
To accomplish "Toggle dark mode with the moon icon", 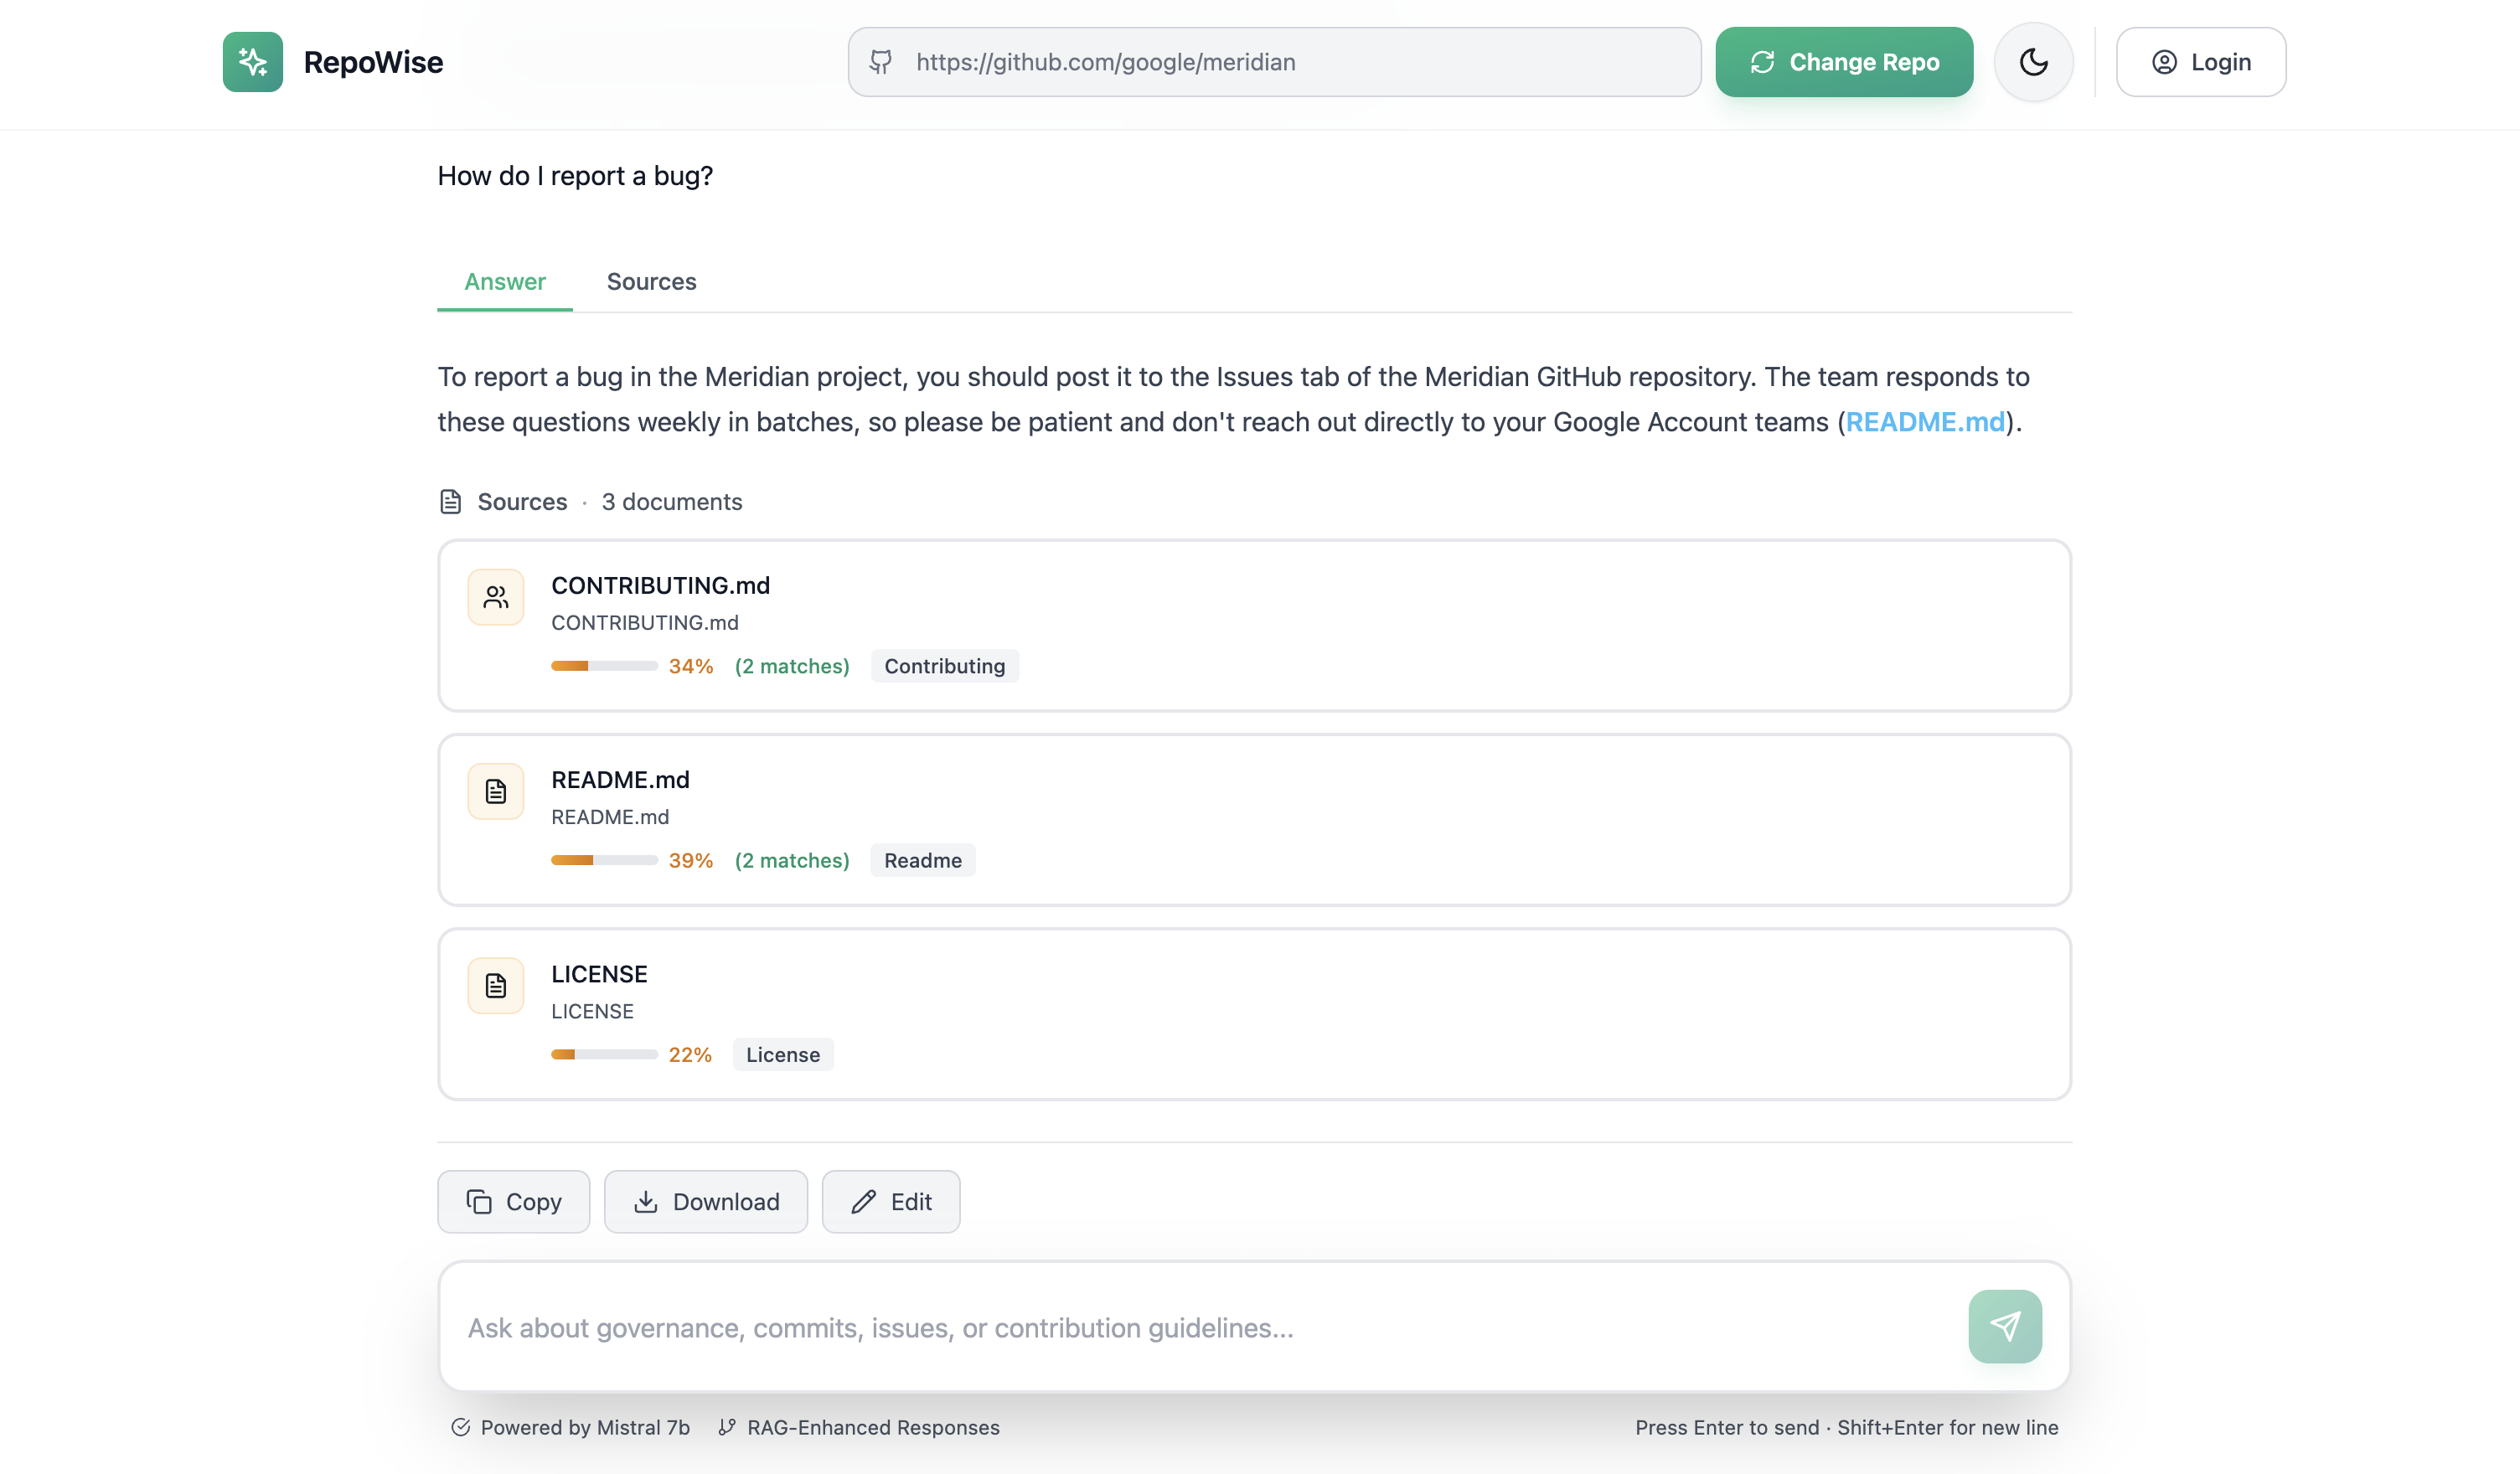I will click(x=2033, y=61).
